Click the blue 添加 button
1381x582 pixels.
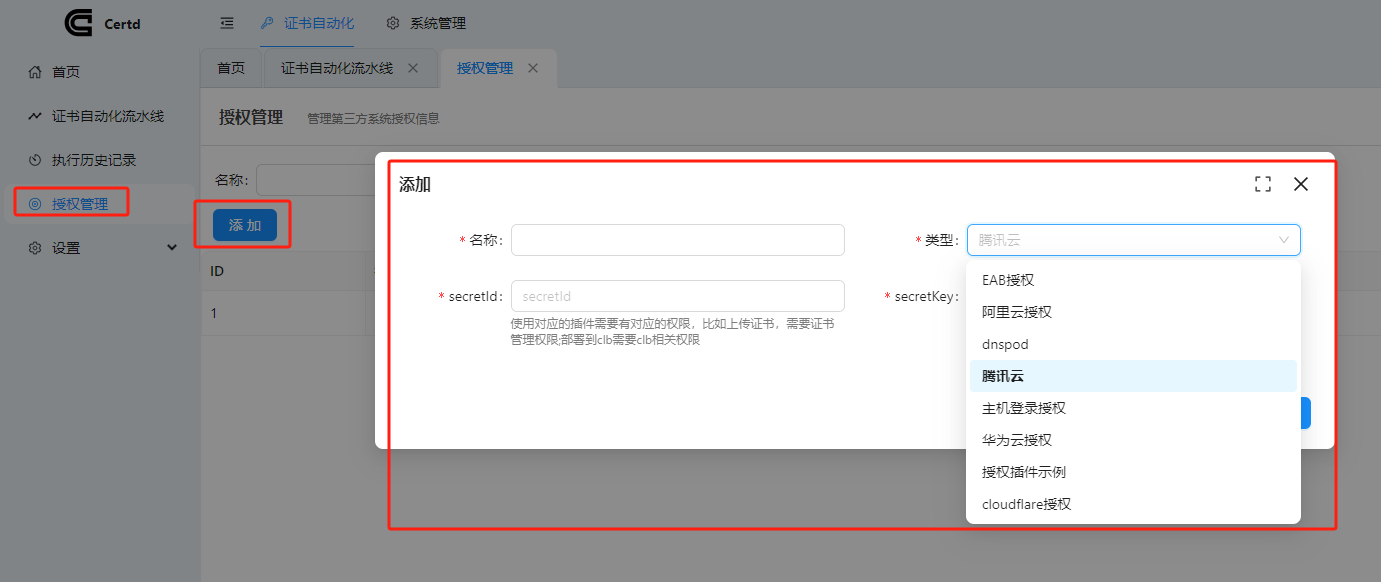click(245, 225)
